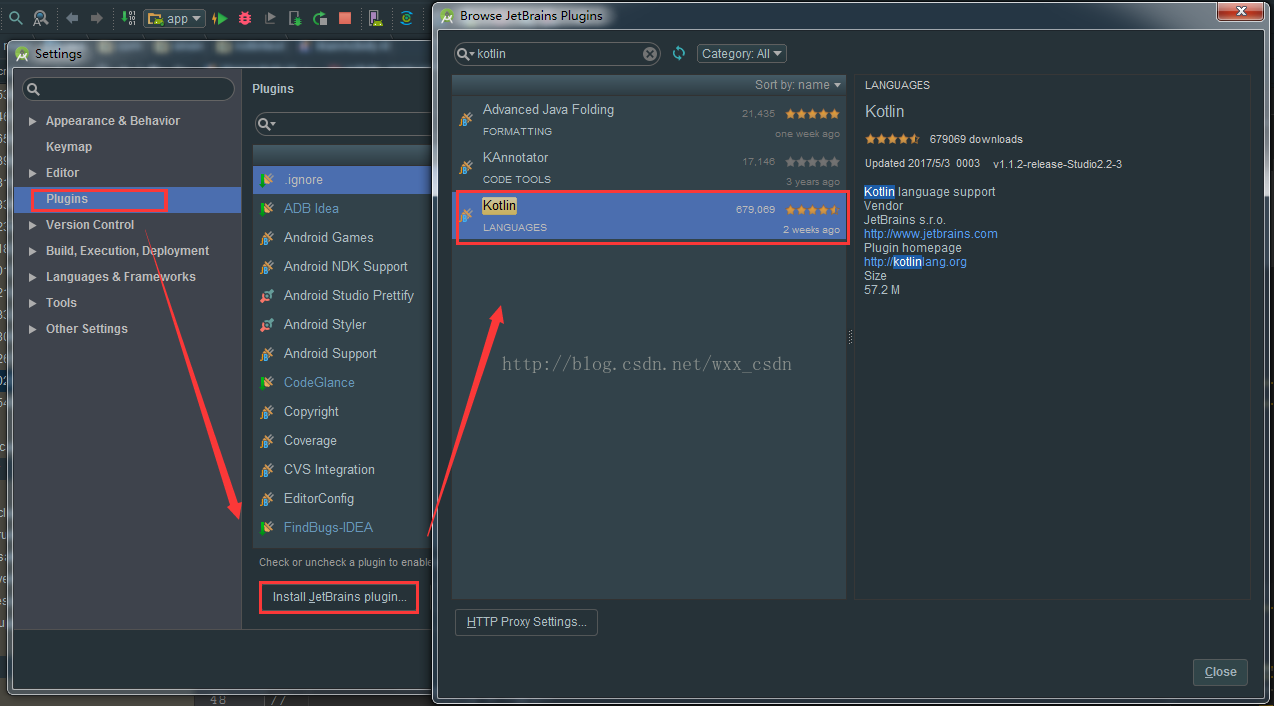Click the Close button in Browse Plugins
The height and width of the screenshot is (706, 1274).
tap(1220, 672)
